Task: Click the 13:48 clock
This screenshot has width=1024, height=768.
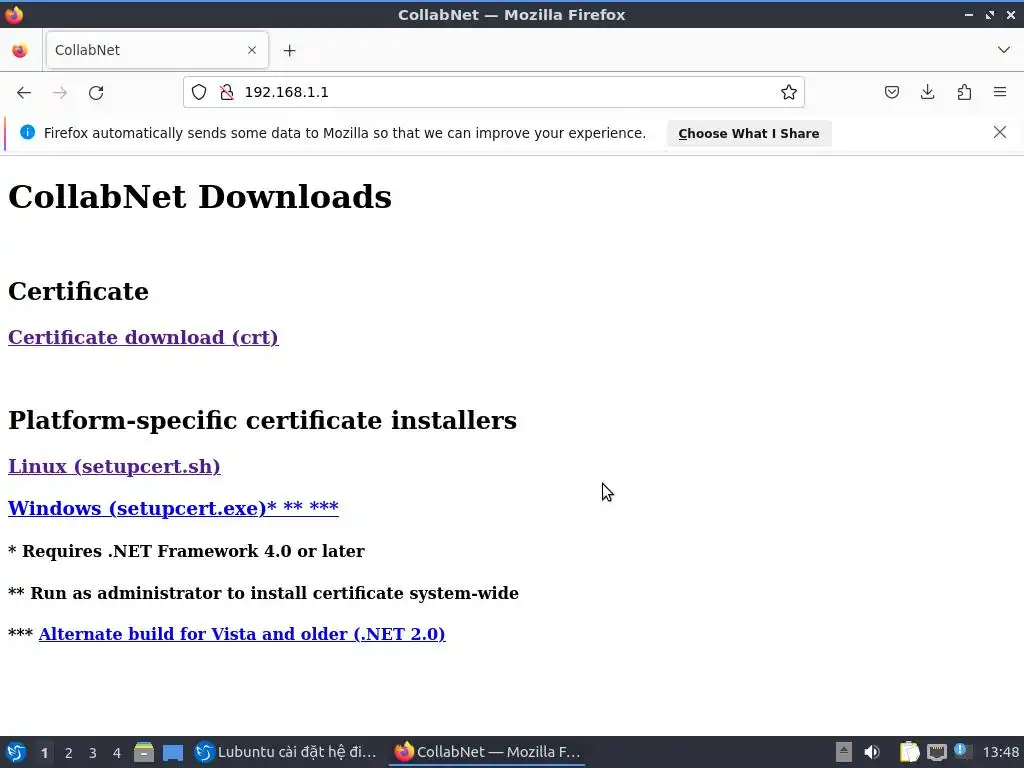Action: pyautogui.click(x=1000, y=752)
